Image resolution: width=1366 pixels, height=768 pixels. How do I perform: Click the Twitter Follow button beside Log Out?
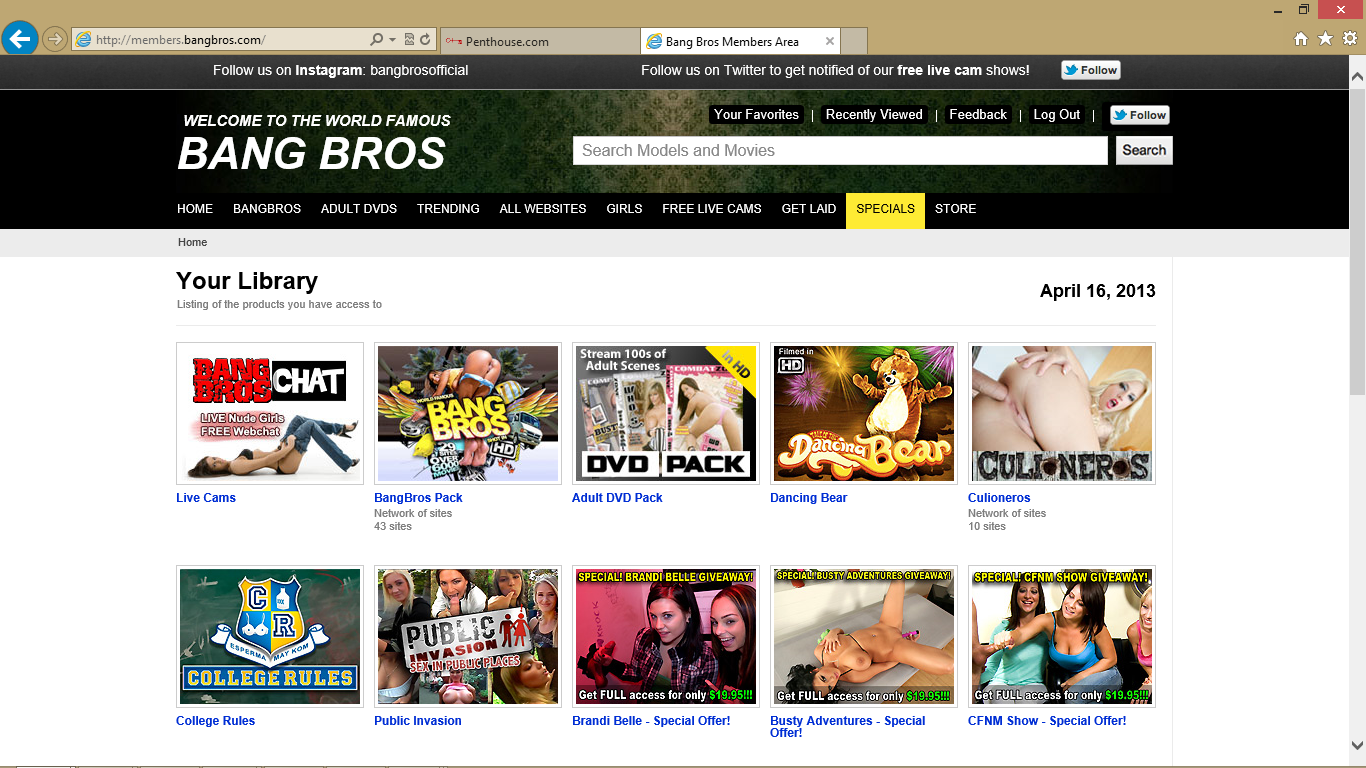tap(1139, 115)
